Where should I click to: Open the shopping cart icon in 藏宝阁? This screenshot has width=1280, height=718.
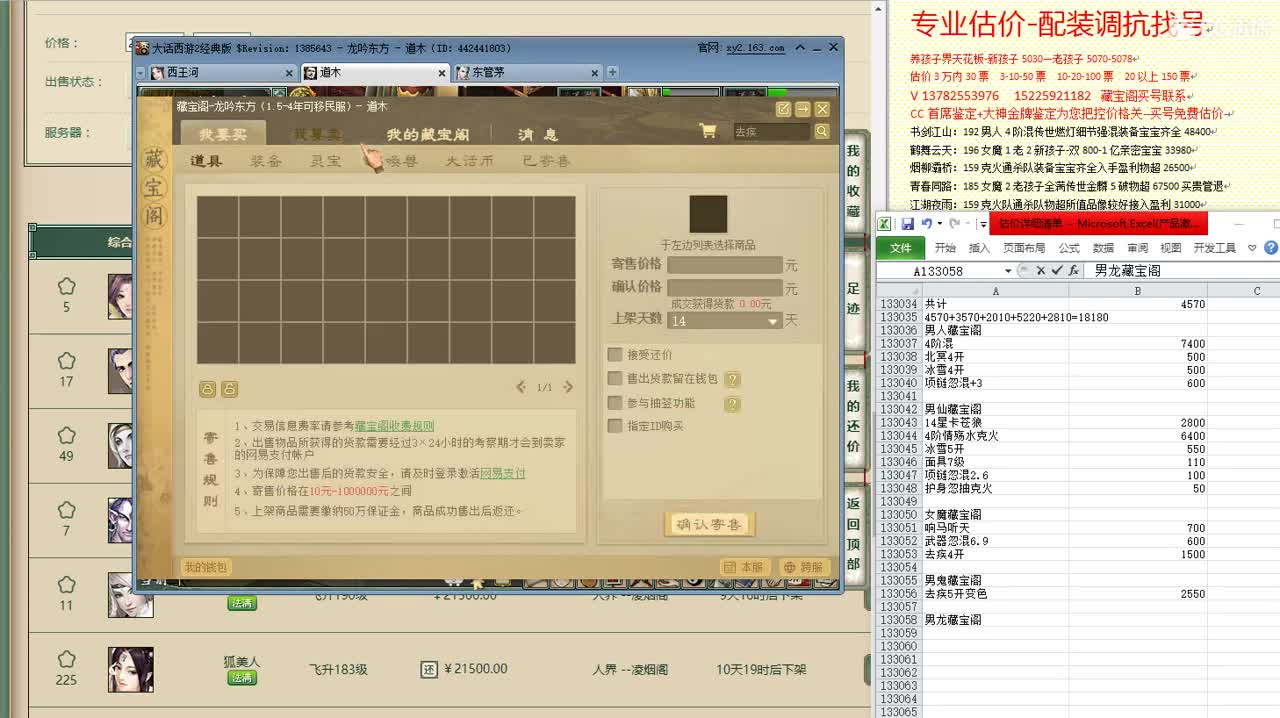click(x=708, y=131)
